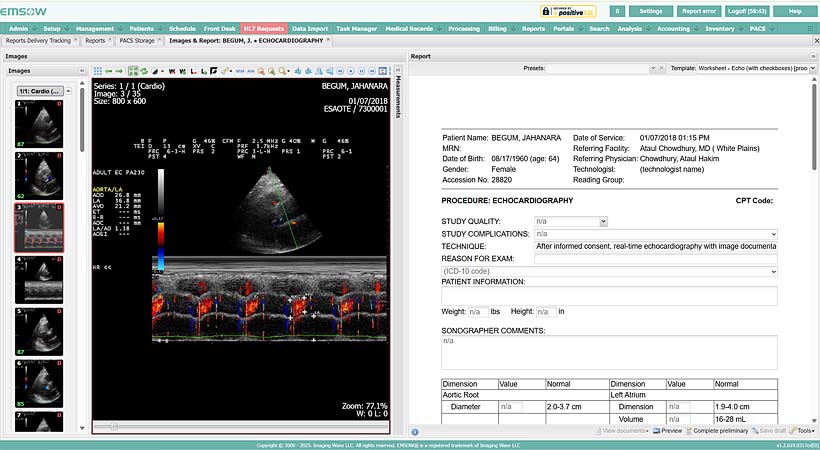Click the grid layout icon in image toolbar
The height and width of the screenshot is (450, 820).
(x=97, y=71)
